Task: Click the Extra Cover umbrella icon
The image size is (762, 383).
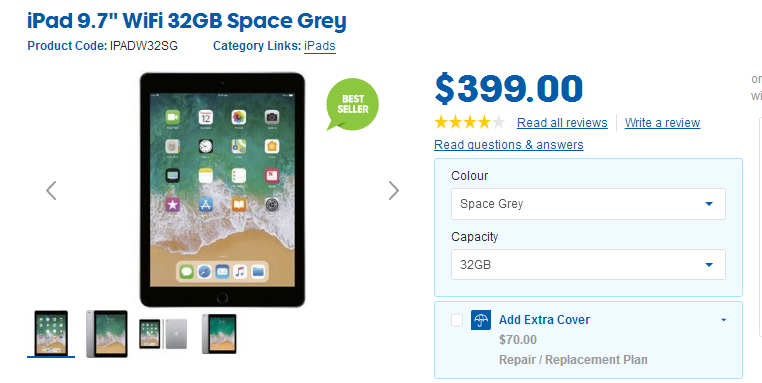Action: pyautogui.click(x=481, y=320)
